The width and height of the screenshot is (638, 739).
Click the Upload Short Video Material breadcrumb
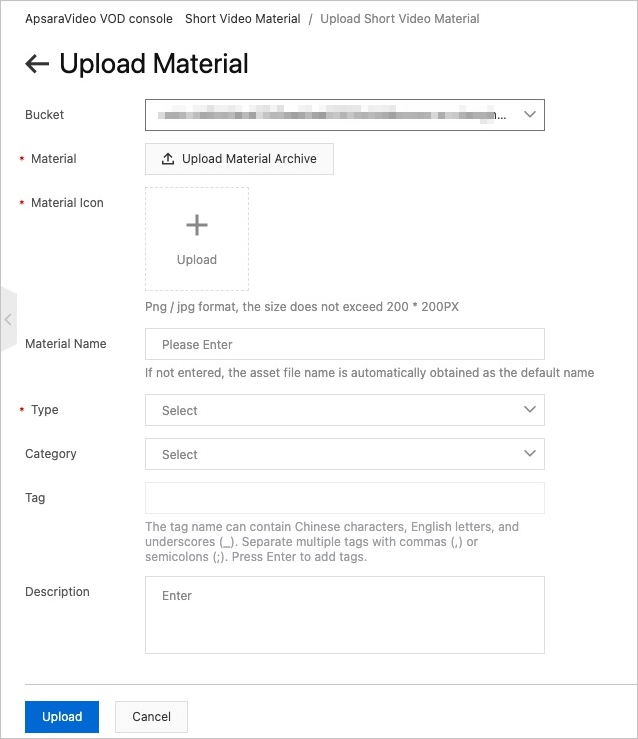(399, 19)
